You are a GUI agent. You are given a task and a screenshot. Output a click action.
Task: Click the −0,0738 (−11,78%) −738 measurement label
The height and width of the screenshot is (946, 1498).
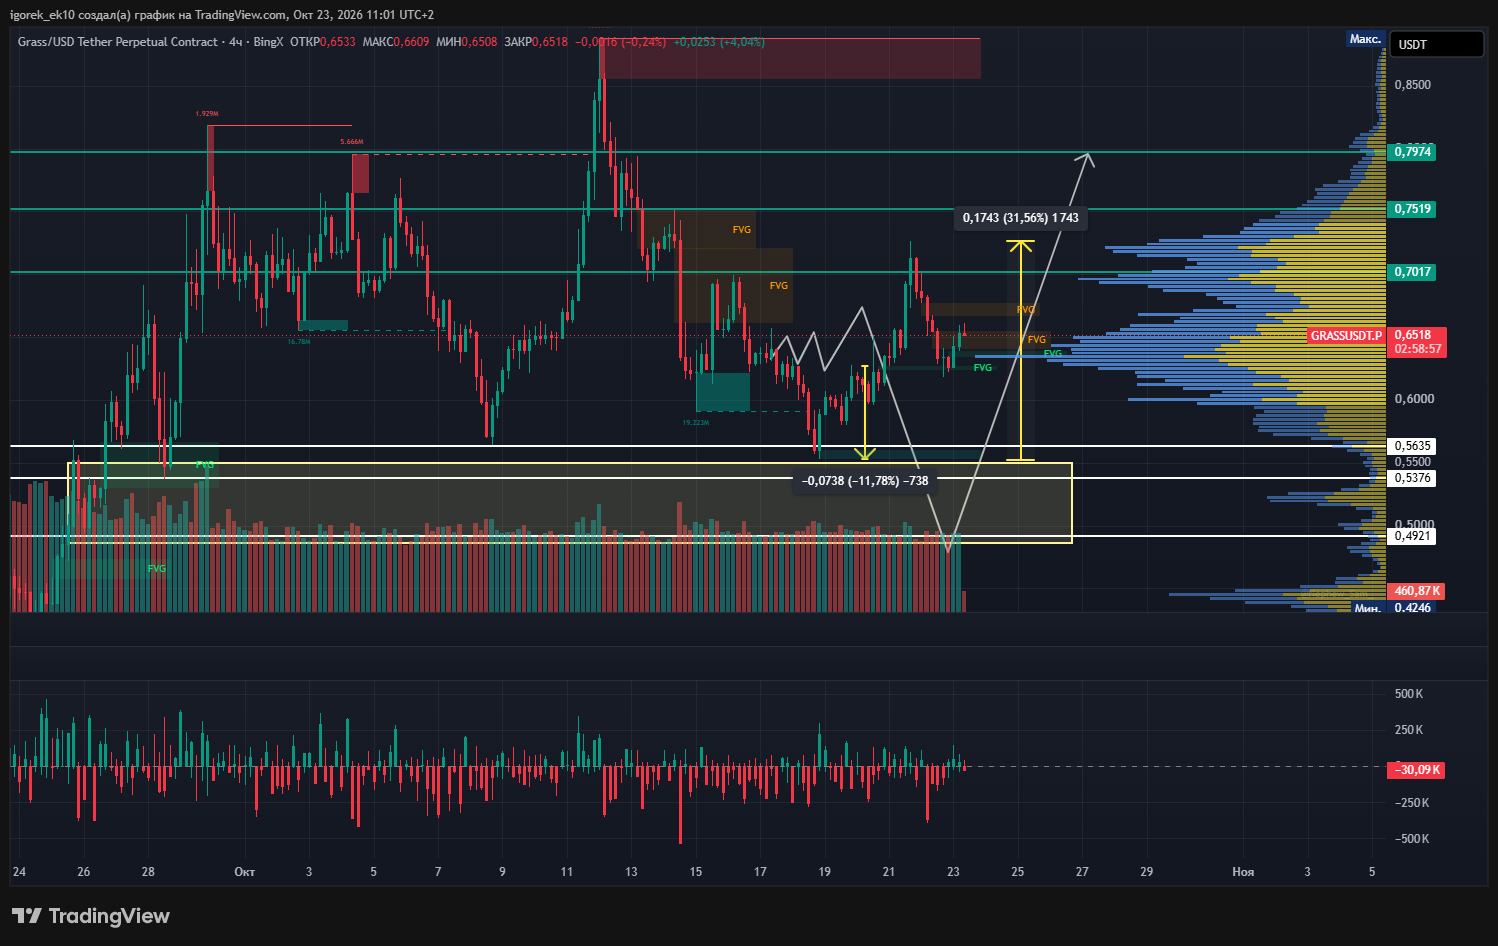coord(865,481)
